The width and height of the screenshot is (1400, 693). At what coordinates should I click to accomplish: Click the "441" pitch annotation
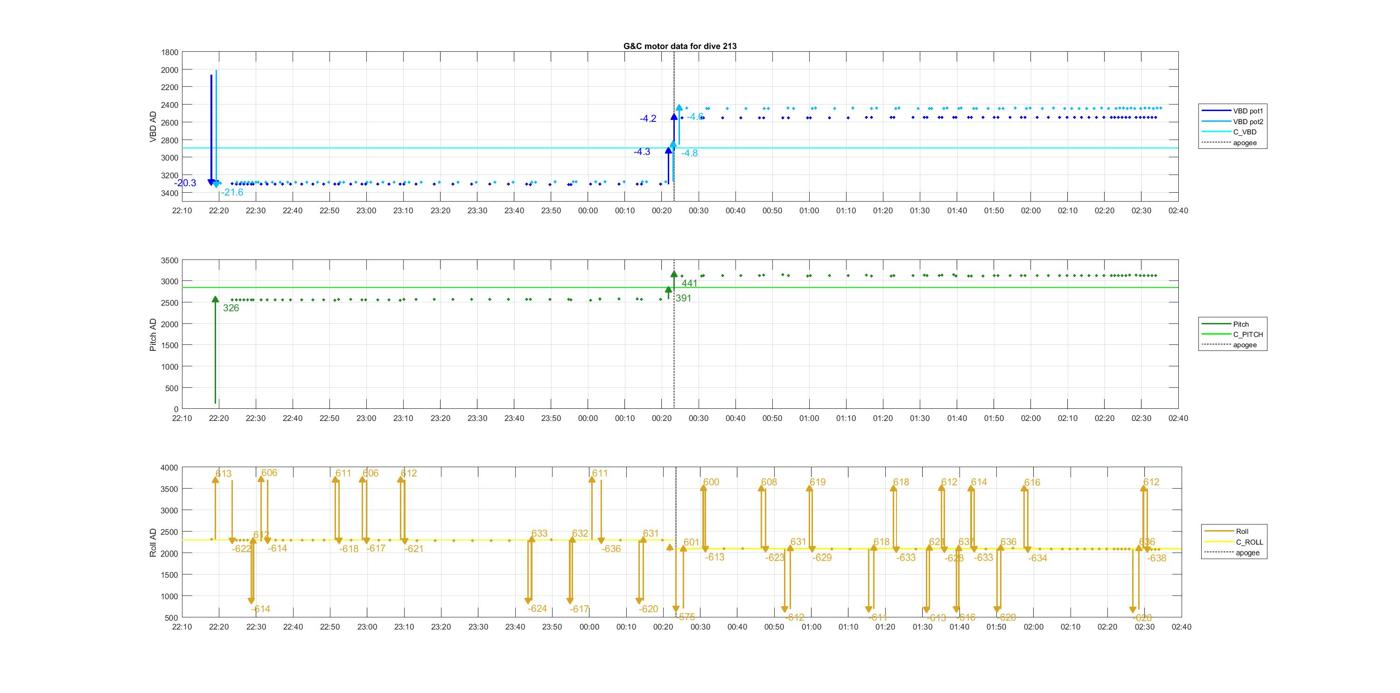(689, 284)
